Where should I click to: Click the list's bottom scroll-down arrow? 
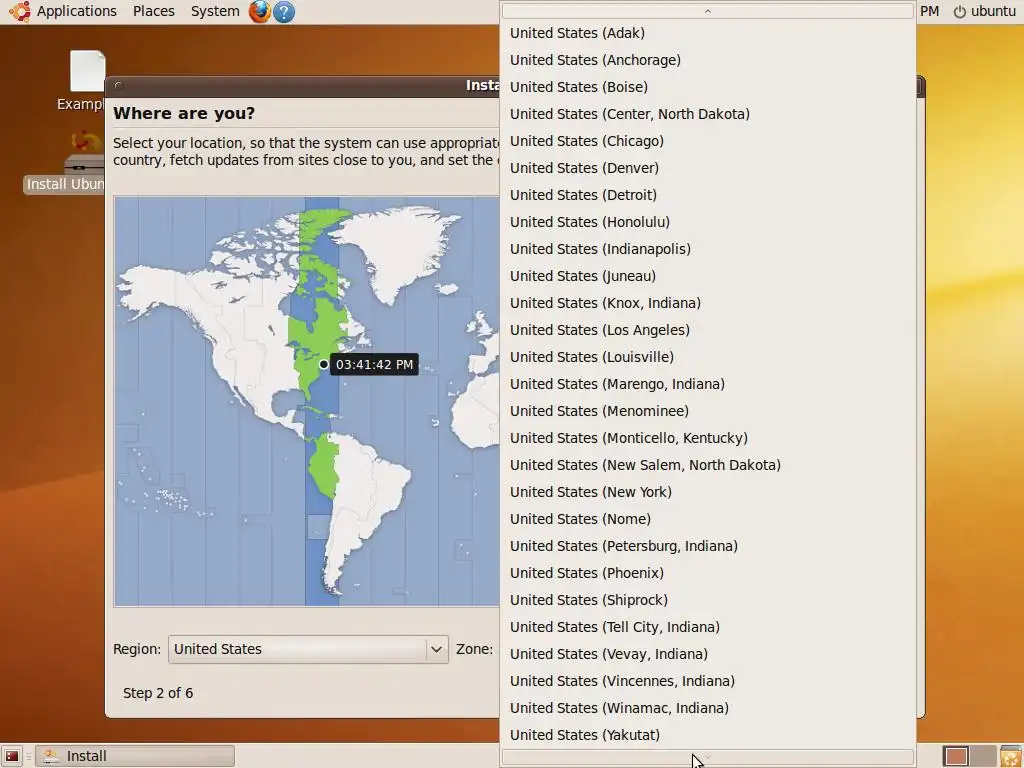click(x=707, y=757)
